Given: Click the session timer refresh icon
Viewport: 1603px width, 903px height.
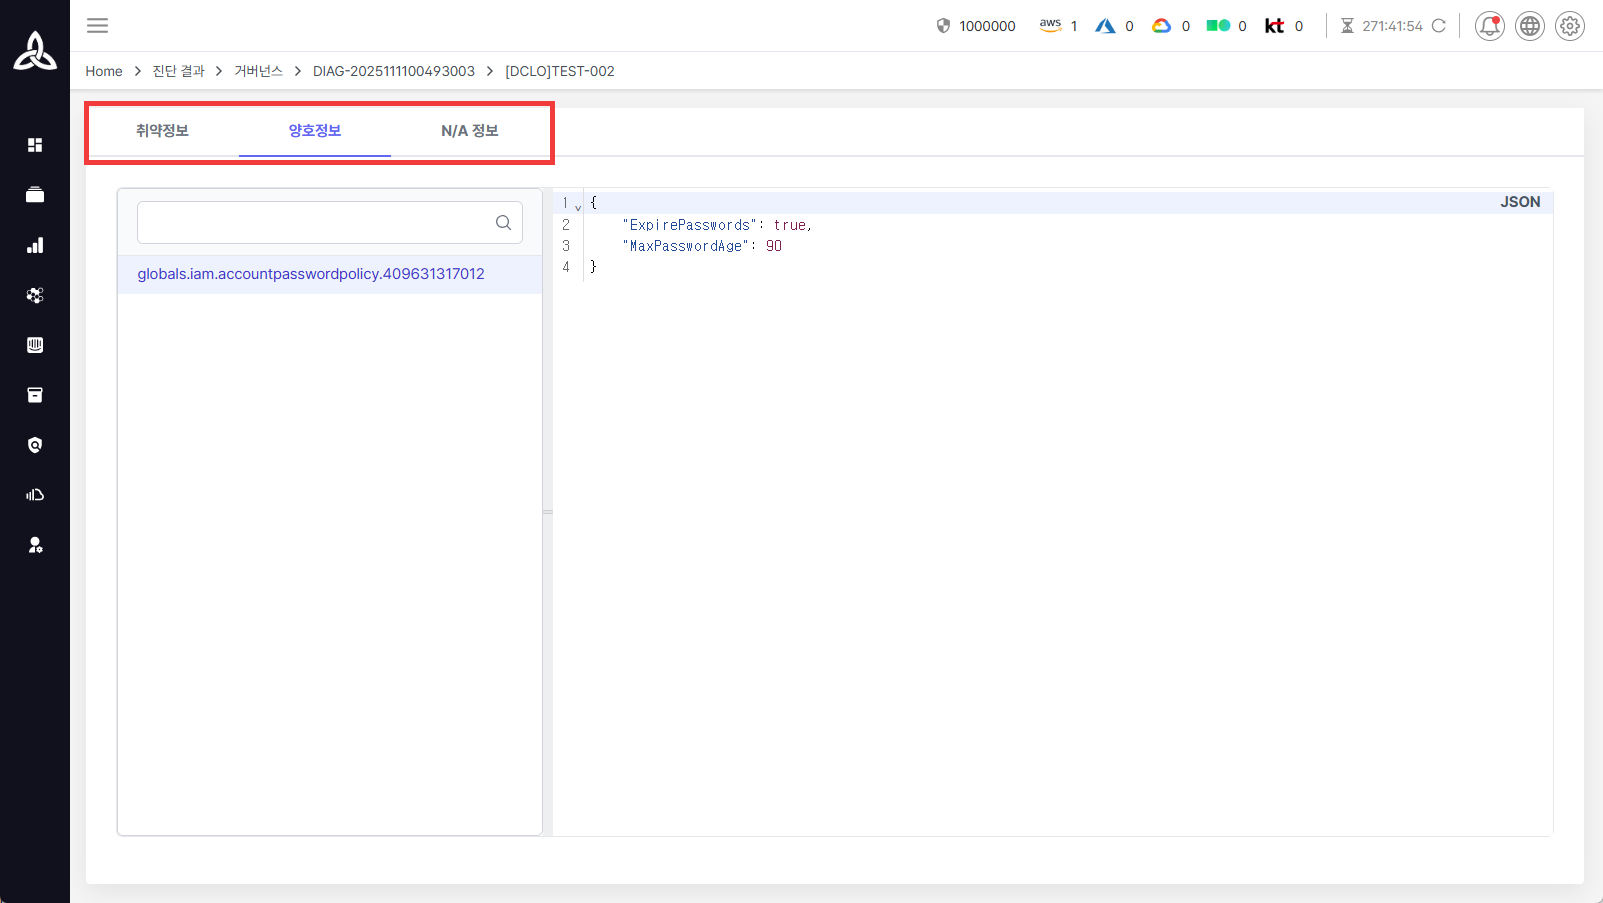Looking at the screenshot, I should [1438, 26].
